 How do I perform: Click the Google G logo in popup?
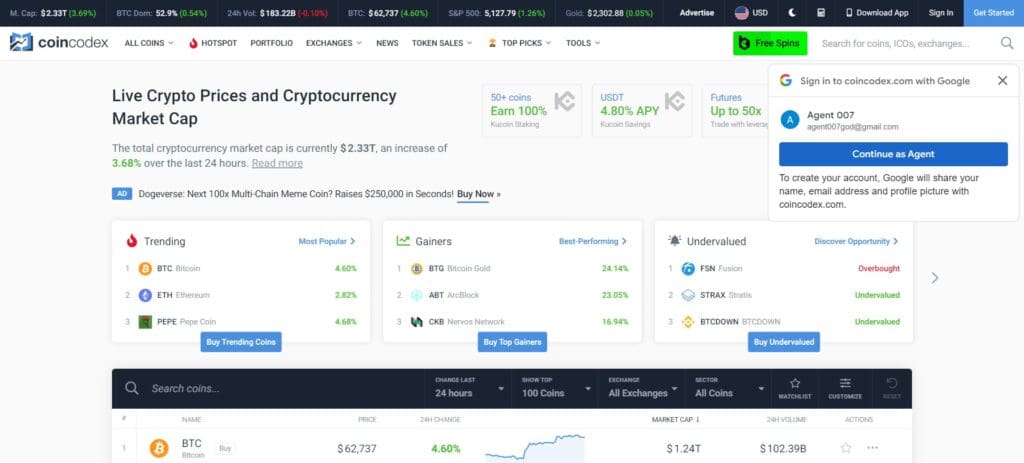coord(786,80)
